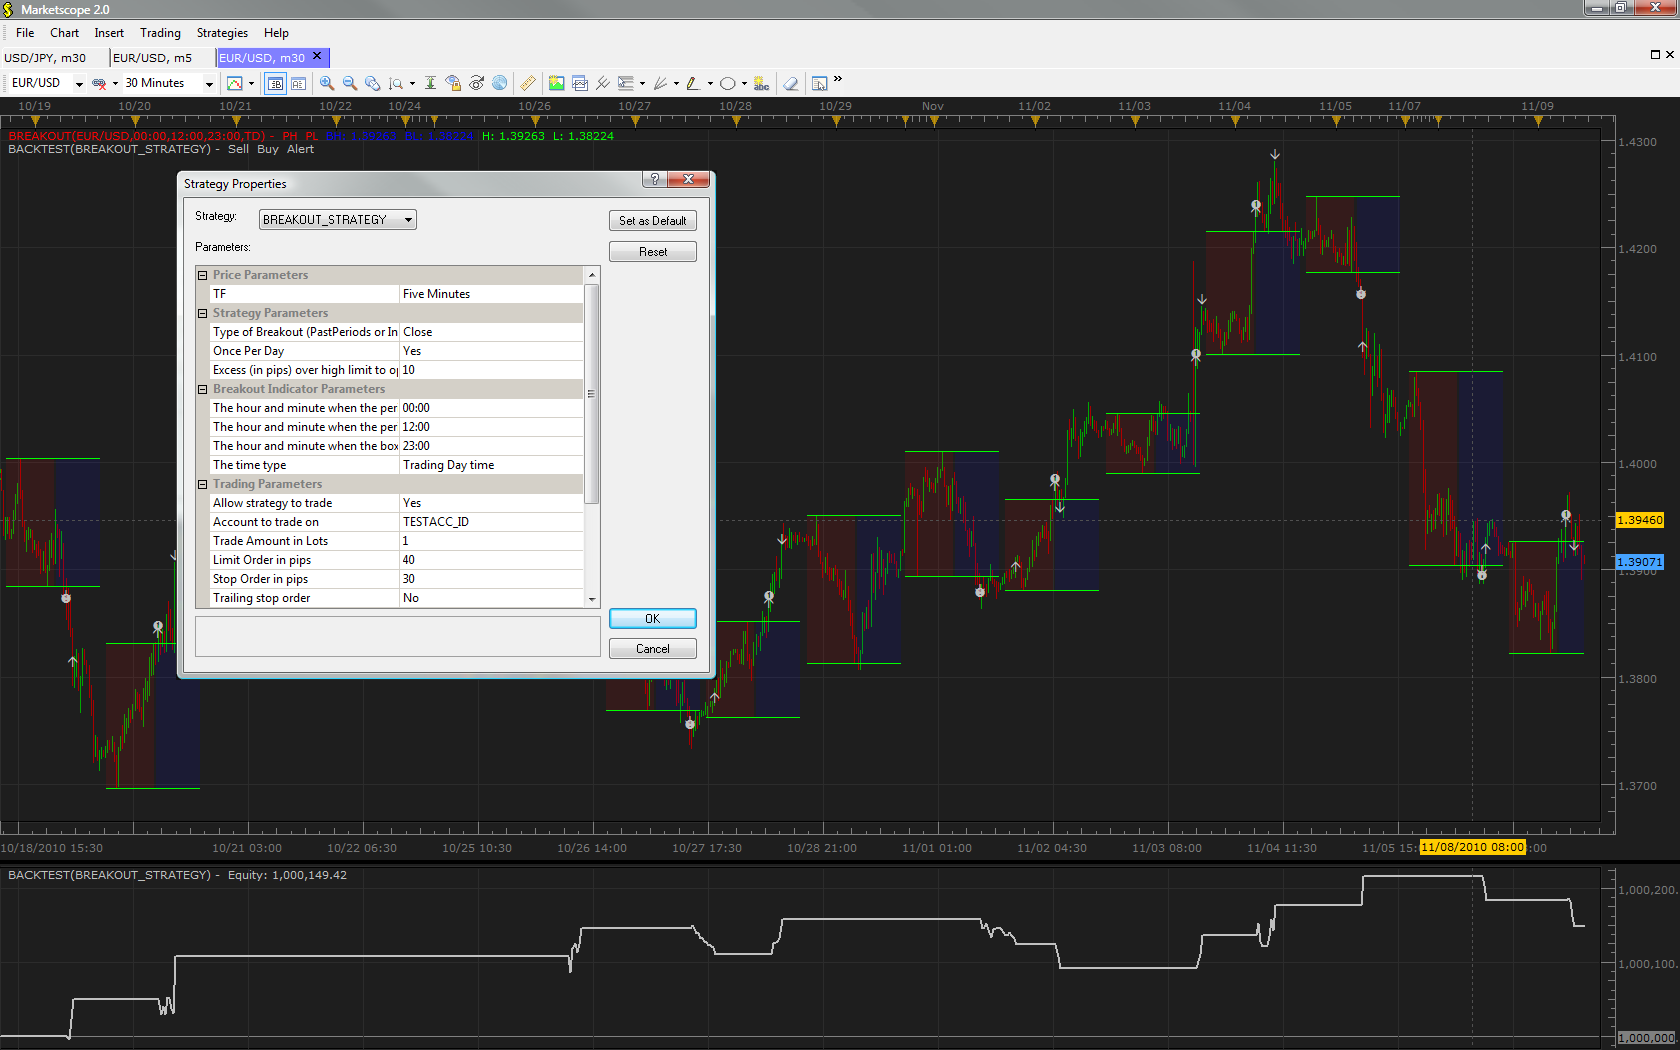Open the 30 Minutes timeframe dropdown

click(x=169, y=83)
